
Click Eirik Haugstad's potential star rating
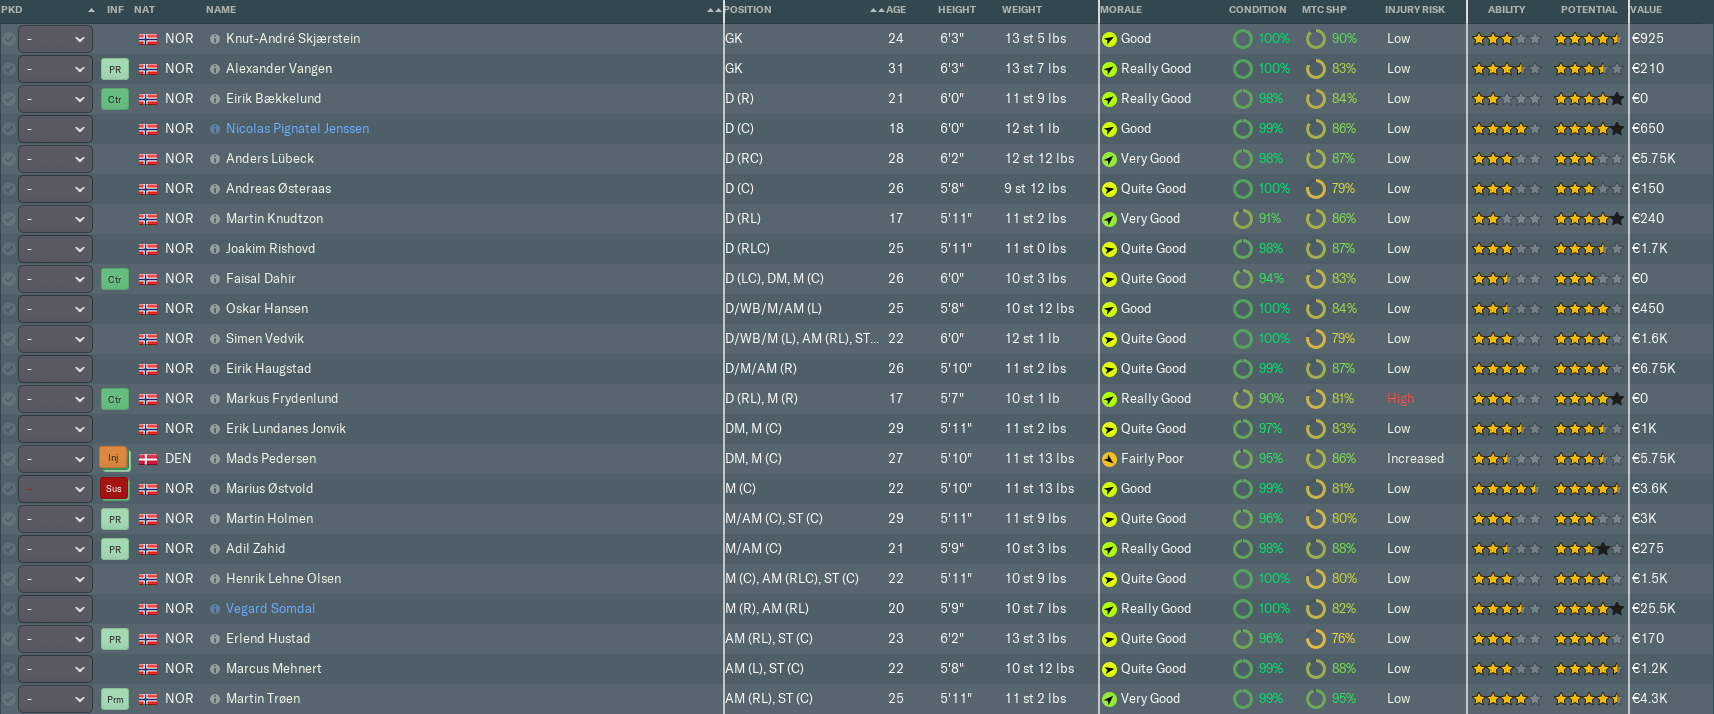click(1588, 369)
